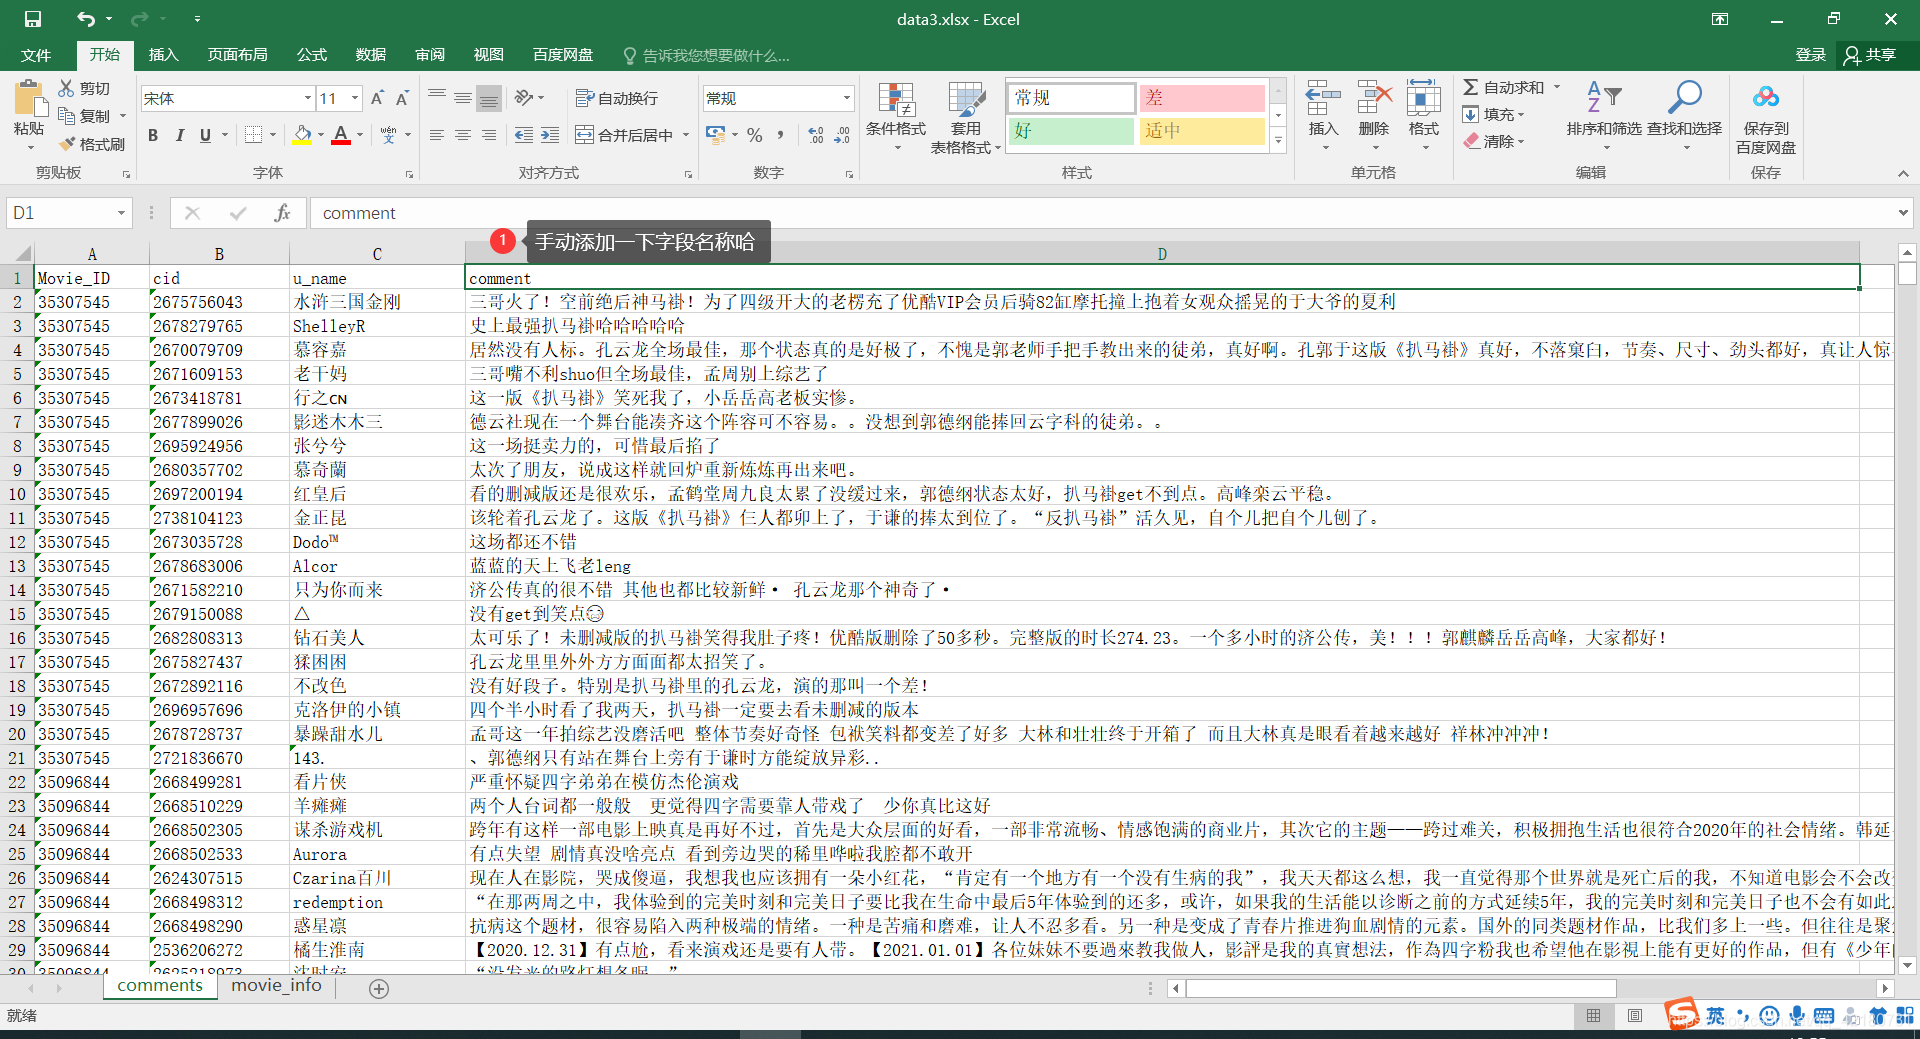The height and width of the screenshot is (1039, 1920).
Task: Click Increase Decimal icon
Action: click(816, 135)
